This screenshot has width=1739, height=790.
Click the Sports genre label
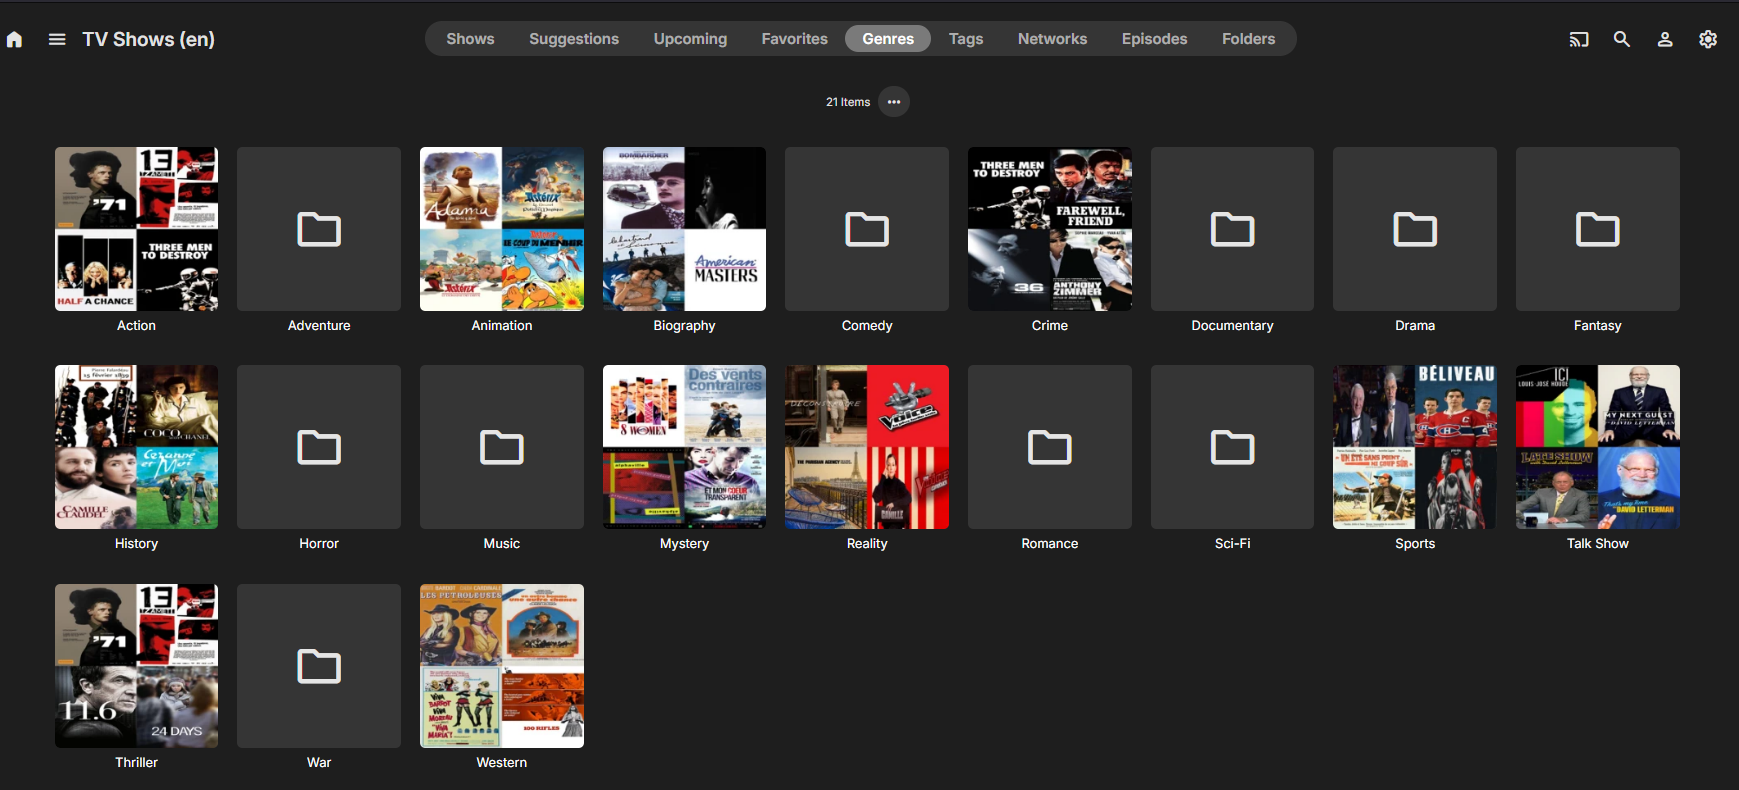[x=1415, y=544]
